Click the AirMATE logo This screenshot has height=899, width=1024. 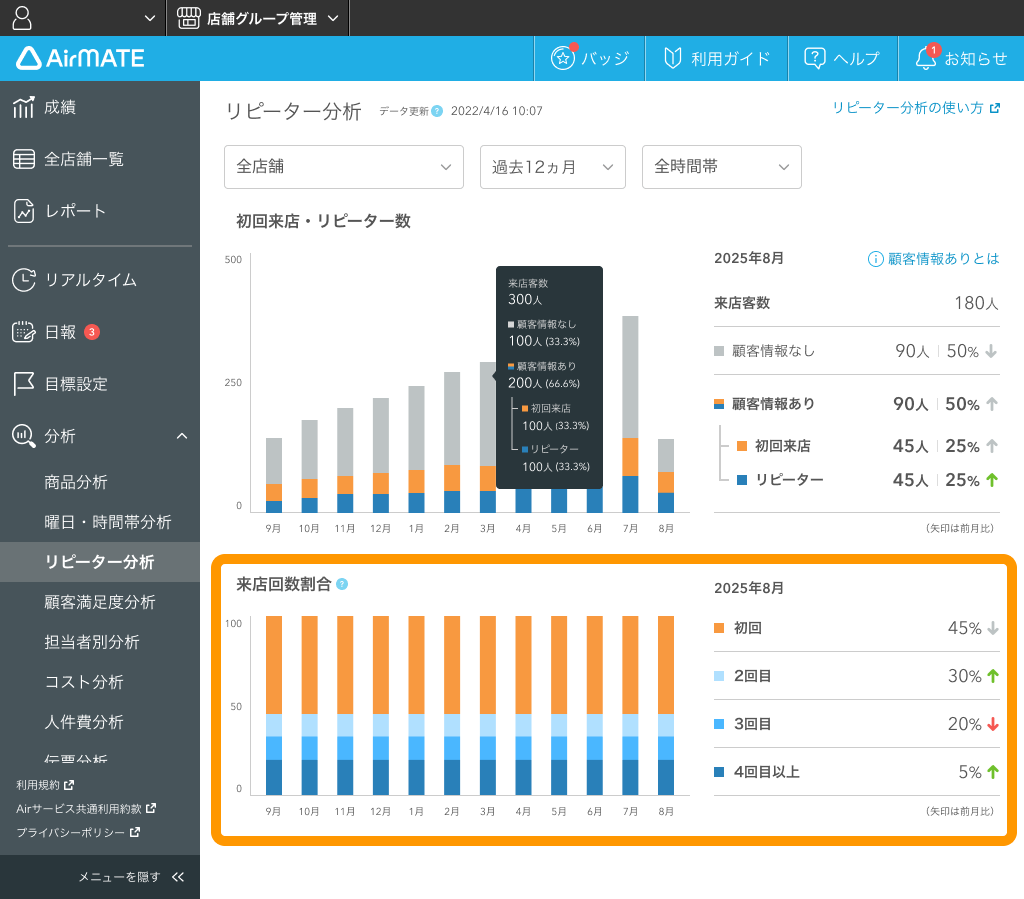(80, 58)
